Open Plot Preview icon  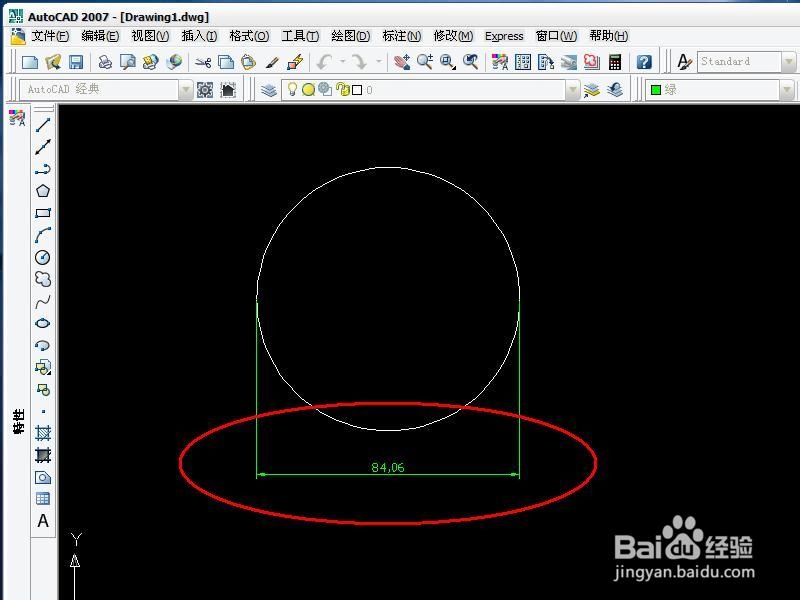coord(128,62)
